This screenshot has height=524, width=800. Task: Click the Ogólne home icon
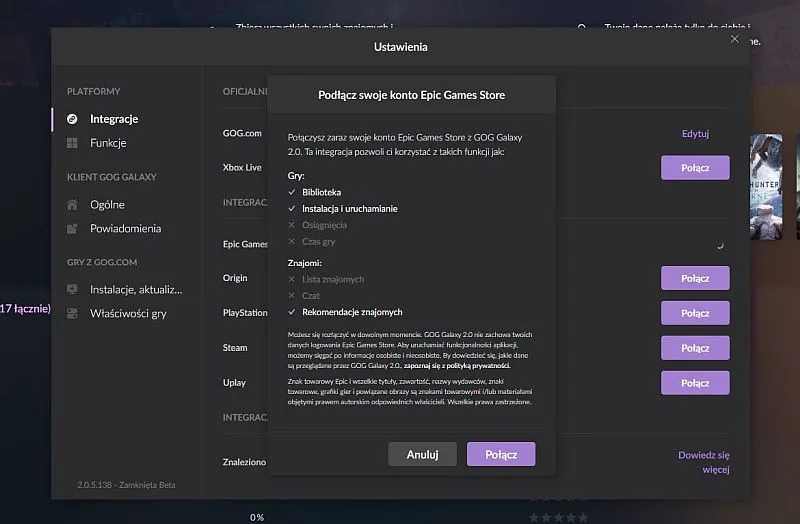(x=72, y=205)
